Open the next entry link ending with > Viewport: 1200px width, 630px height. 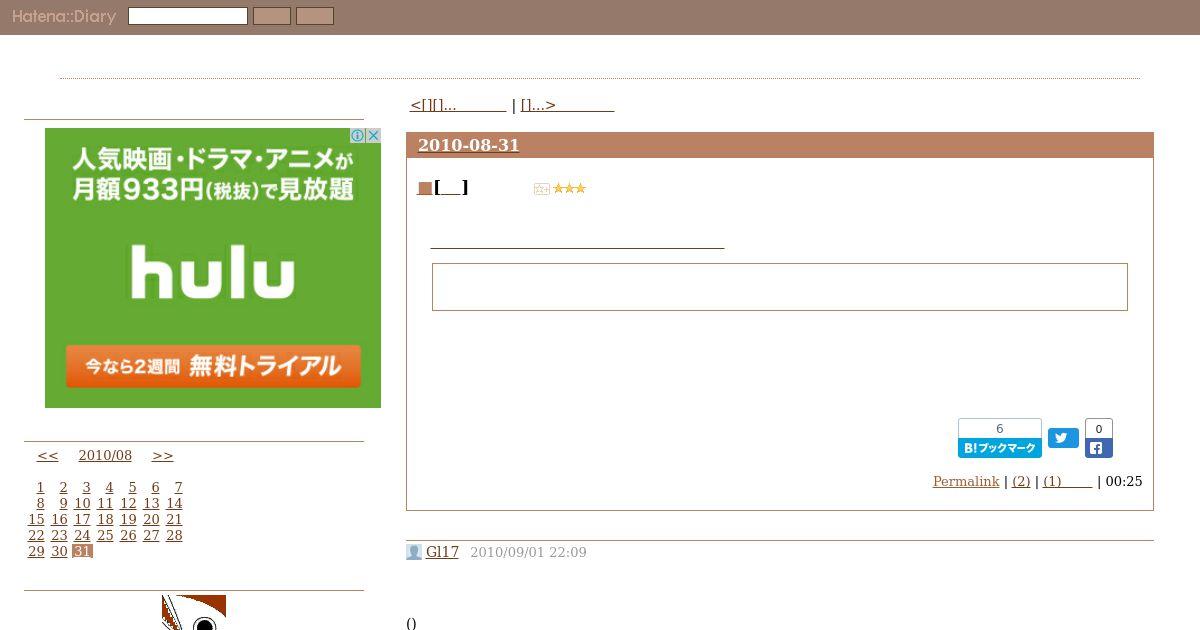click(567, 105)
